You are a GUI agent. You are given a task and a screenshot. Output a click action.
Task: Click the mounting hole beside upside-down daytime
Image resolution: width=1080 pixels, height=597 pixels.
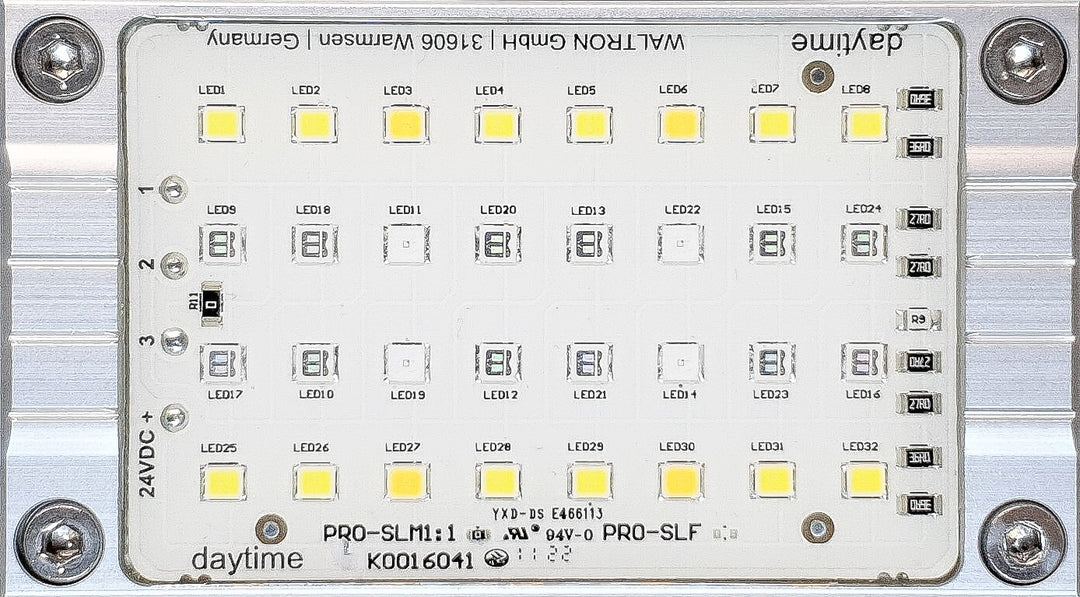coord(818,76)
